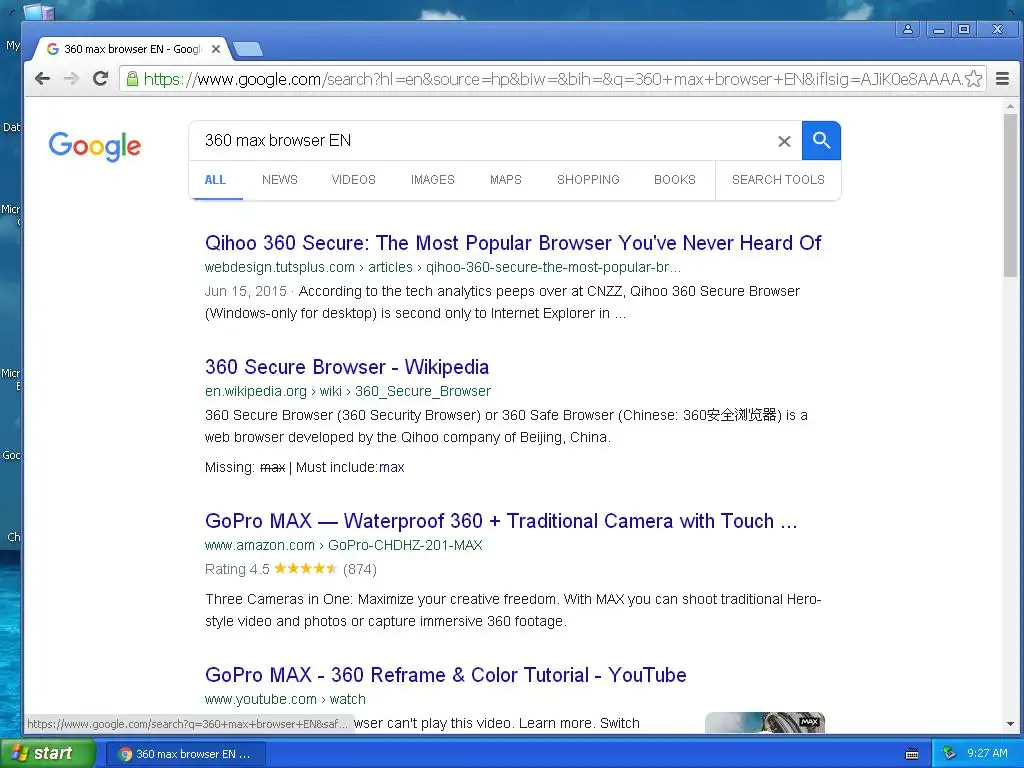Click the blue magnifier search button

(x=821, y=140)
